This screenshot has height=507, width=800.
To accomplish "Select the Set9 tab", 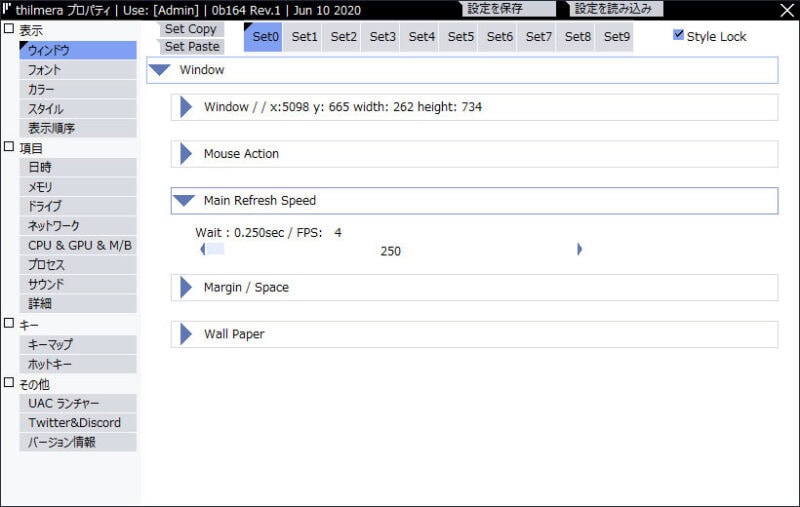I will click(615, 37).
